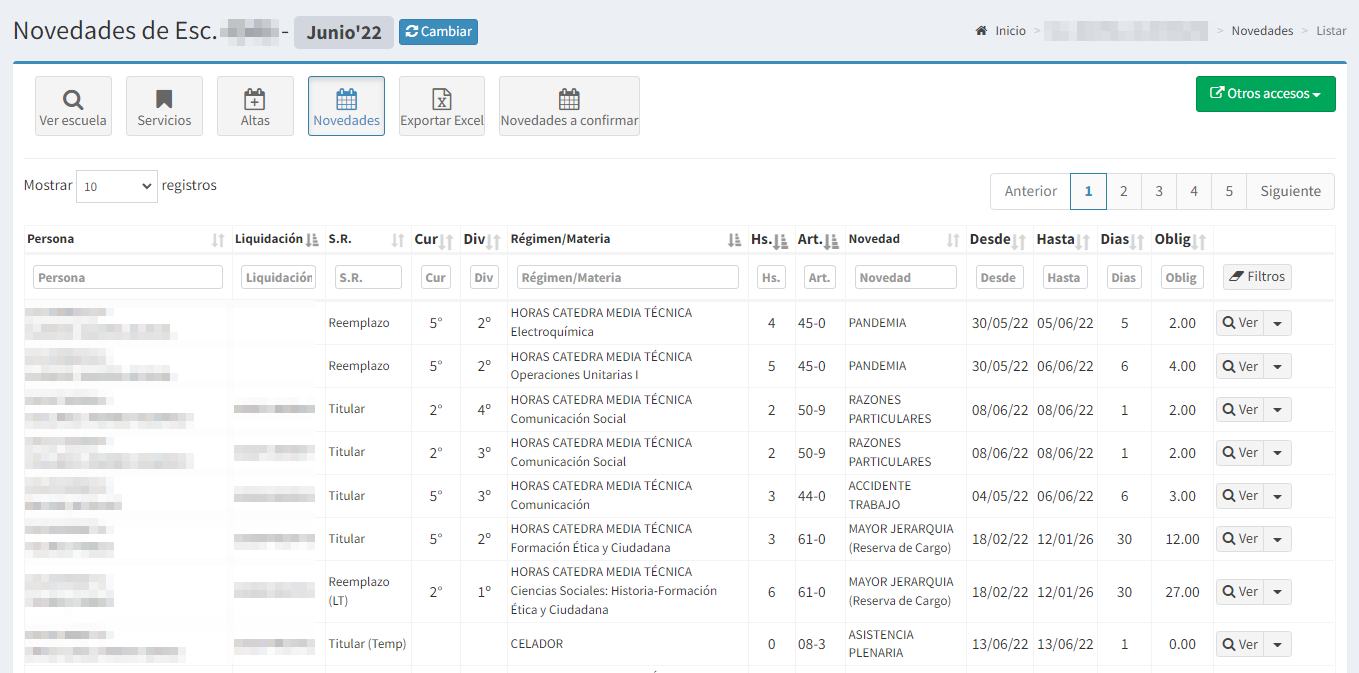
Task: Sort by Régimen/Materia column
Action: tap(627, 239)
